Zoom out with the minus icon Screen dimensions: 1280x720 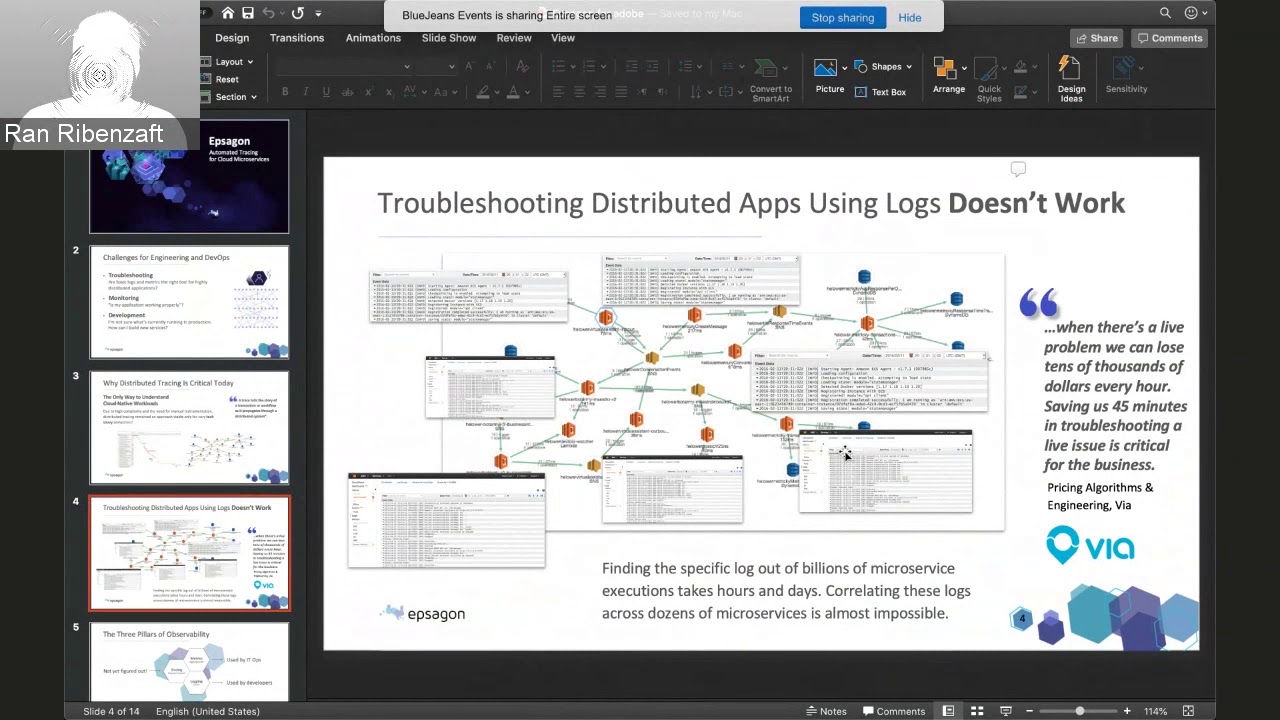[x=1029, y=711]
